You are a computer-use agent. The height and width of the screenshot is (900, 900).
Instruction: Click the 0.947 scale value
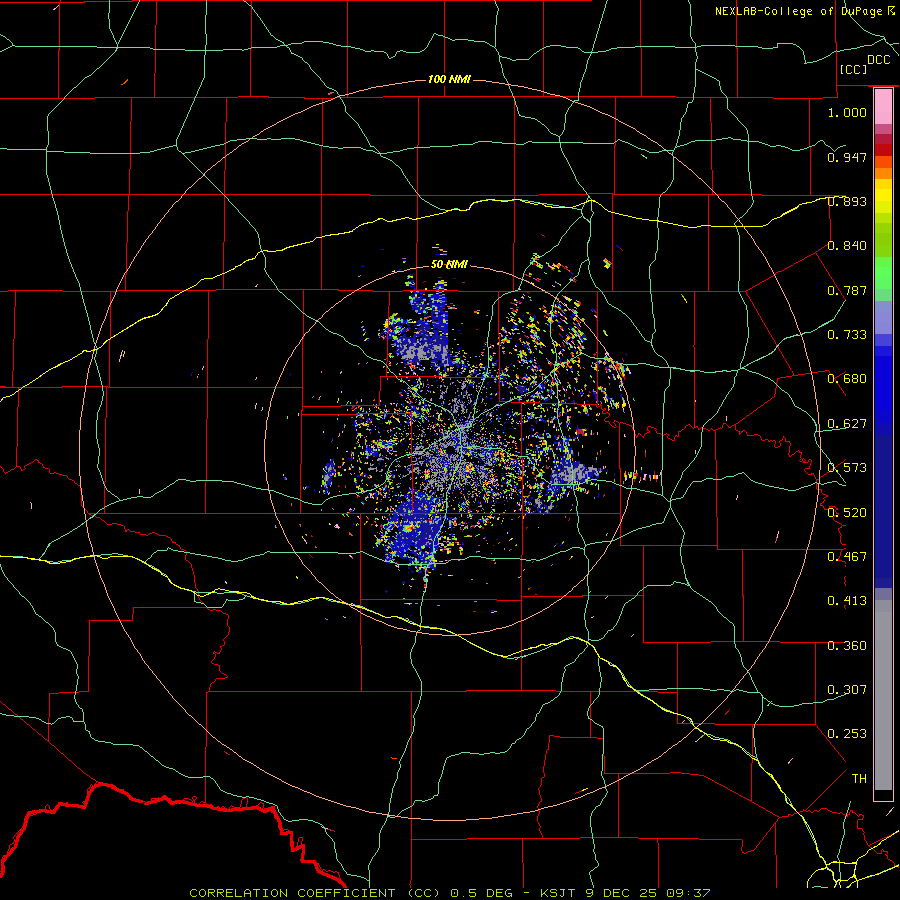pos(847,157)
